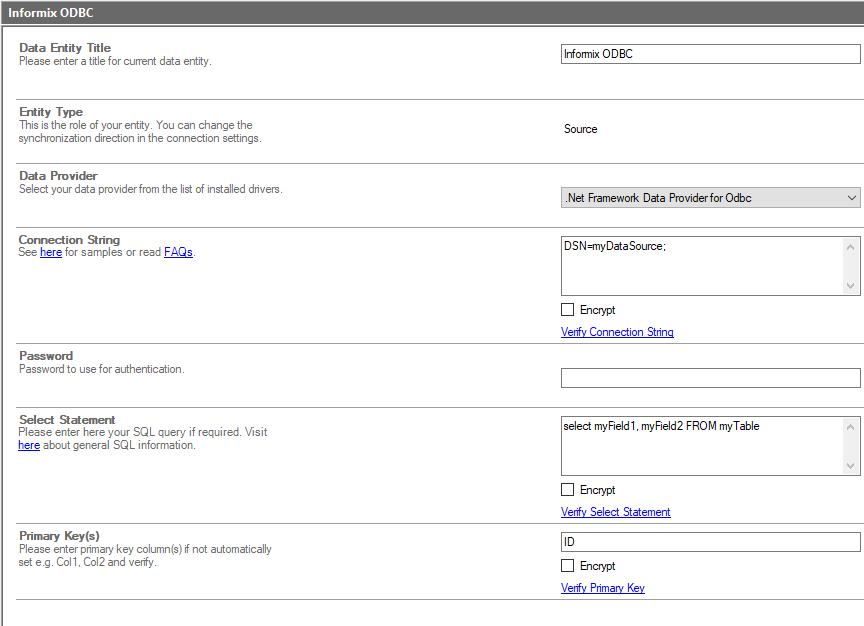Click the Password input field

[710, 378]
